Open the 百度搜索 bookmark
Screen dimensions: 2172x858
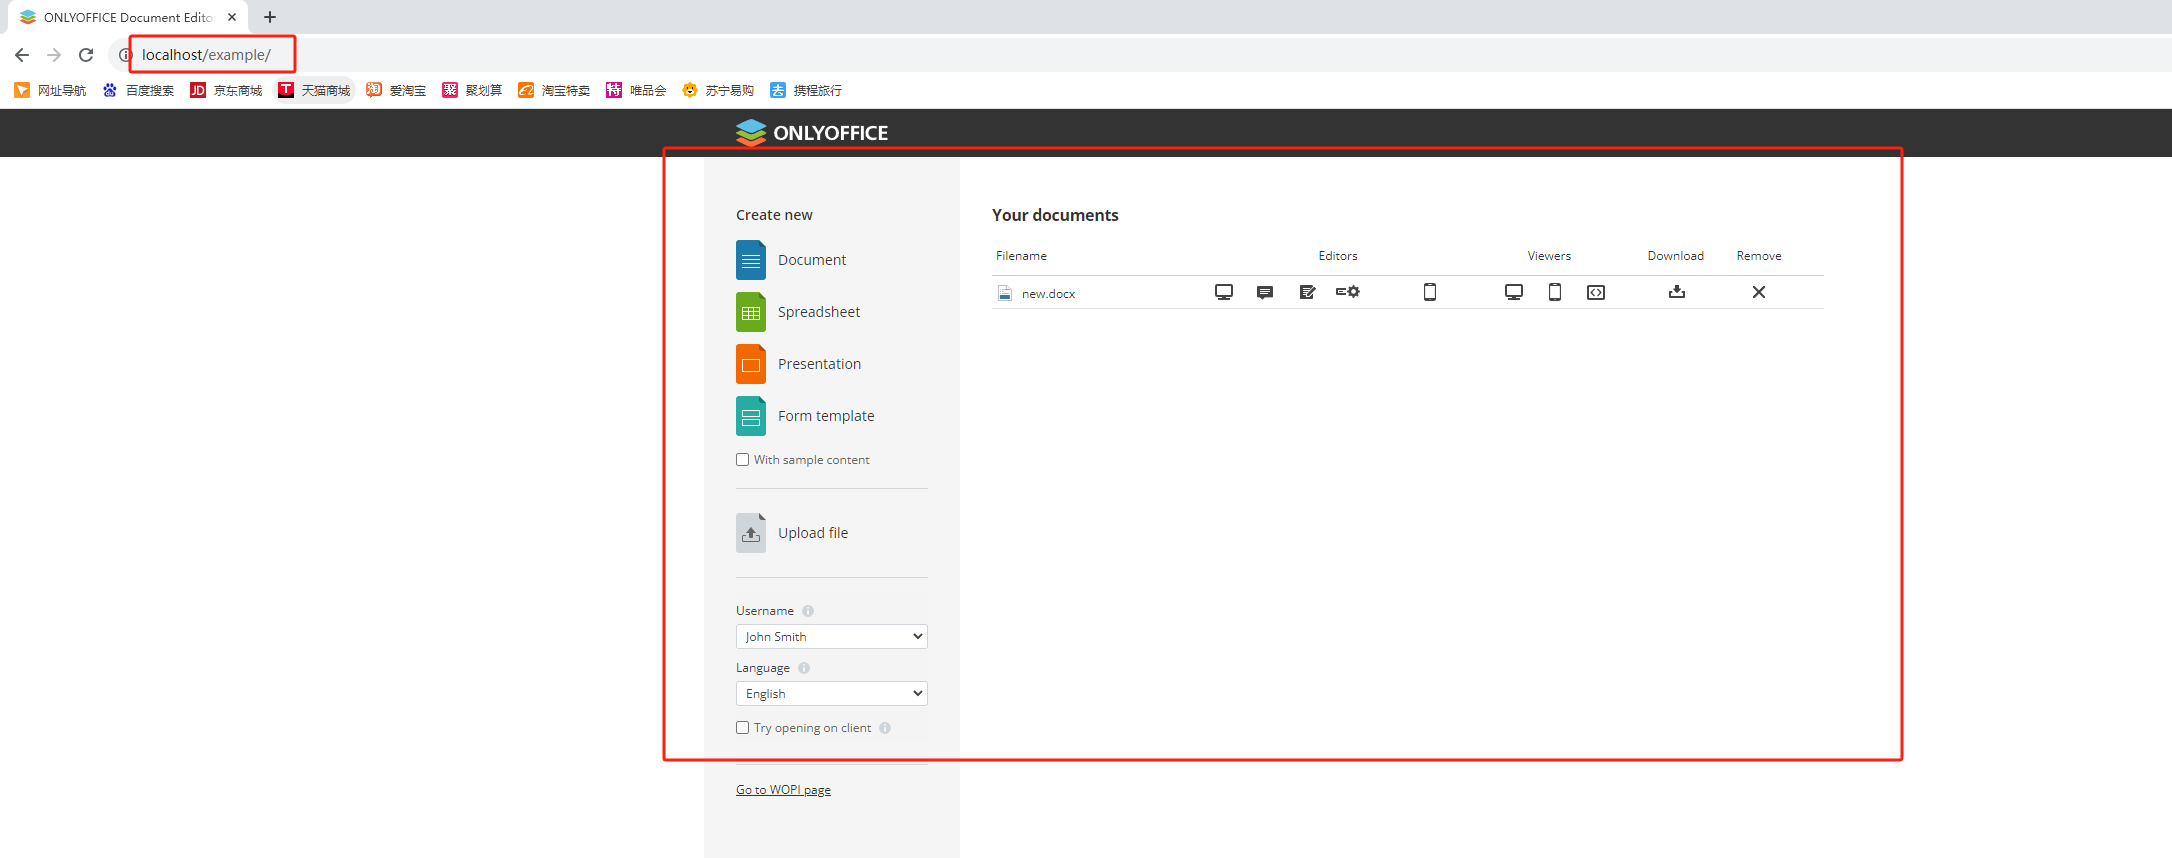click(138, 90)
